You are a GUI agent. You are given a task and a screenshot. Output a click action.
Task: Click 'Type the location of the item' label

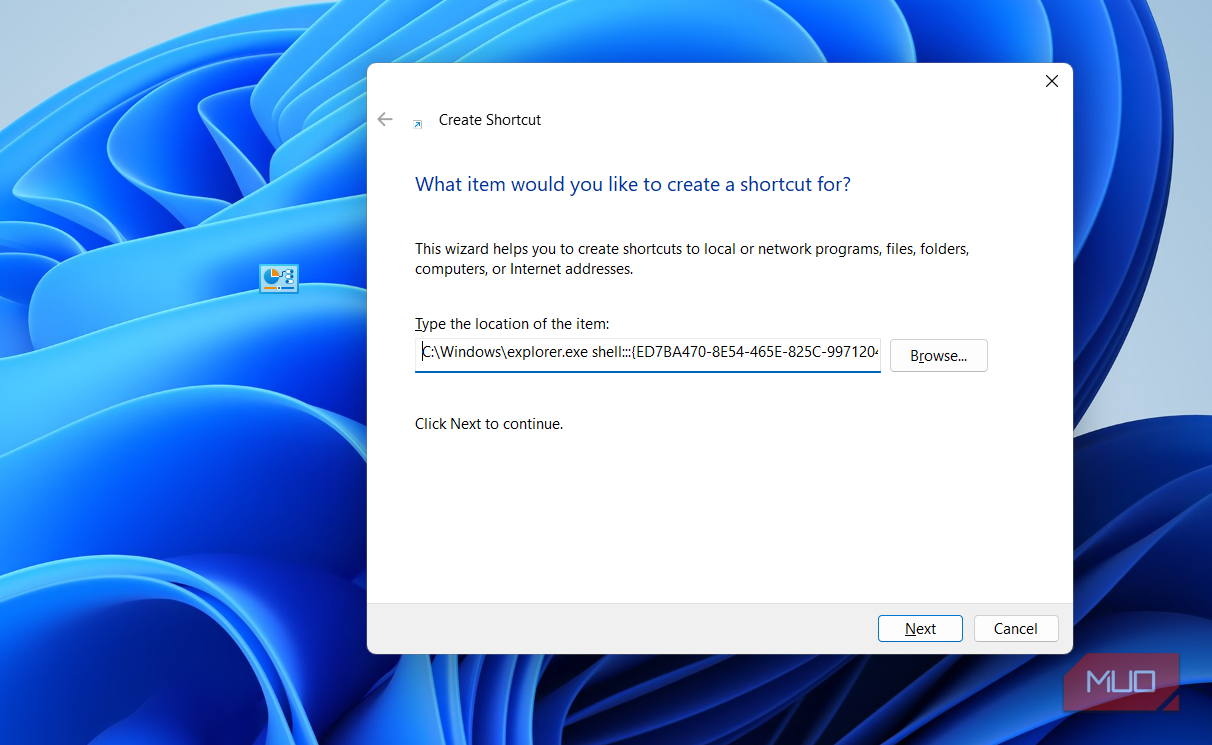pyautogui.click(x=512, y=324)
